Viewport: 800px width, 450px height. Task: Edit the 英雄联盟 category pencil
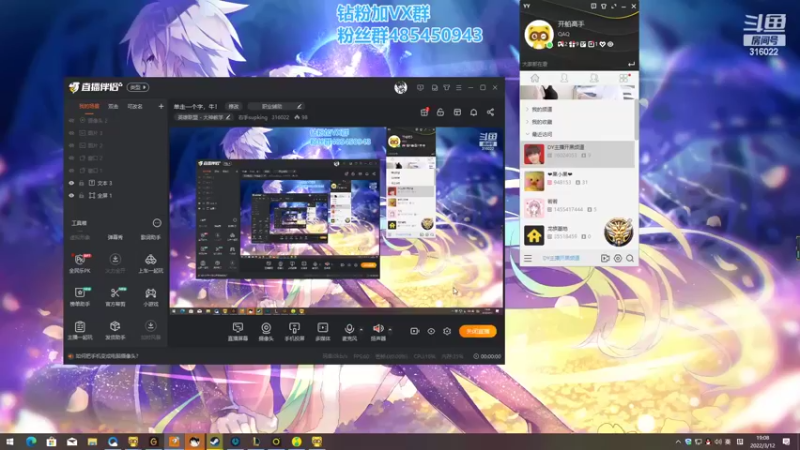pyautogui.click(x=228, y=117)
